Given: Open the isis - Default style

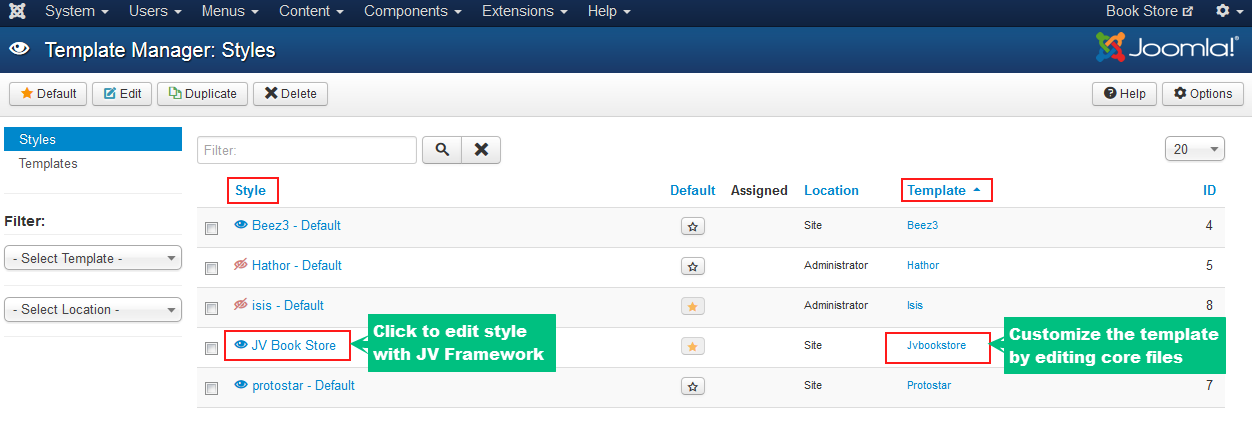Looking at the screenshot, I should [x=288, y=305].
